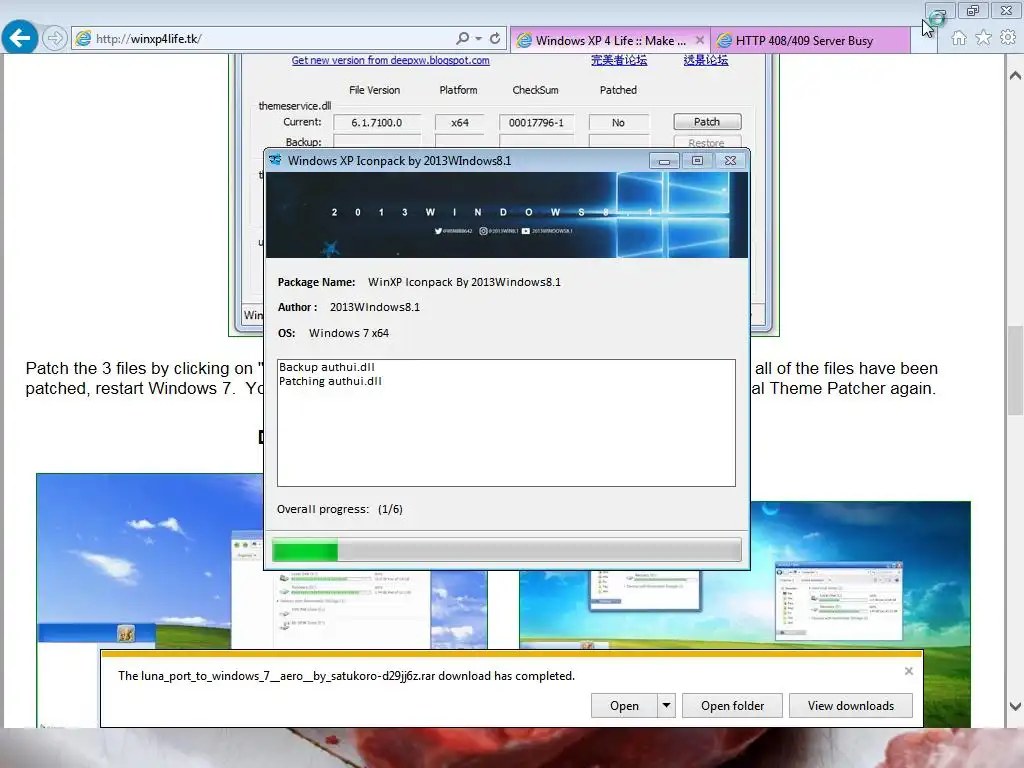Click the greyed Restore button for themeservice.dll

pos(707,142)
